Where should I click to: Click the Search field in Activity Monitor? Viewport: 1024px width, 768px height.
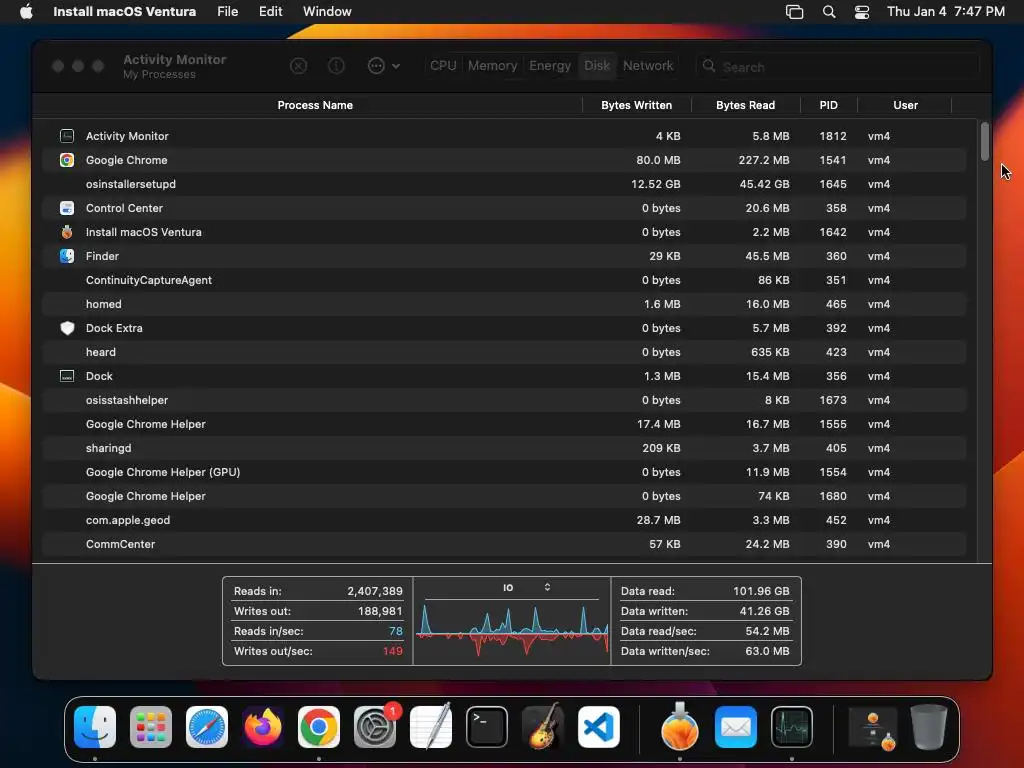(837, 67)
